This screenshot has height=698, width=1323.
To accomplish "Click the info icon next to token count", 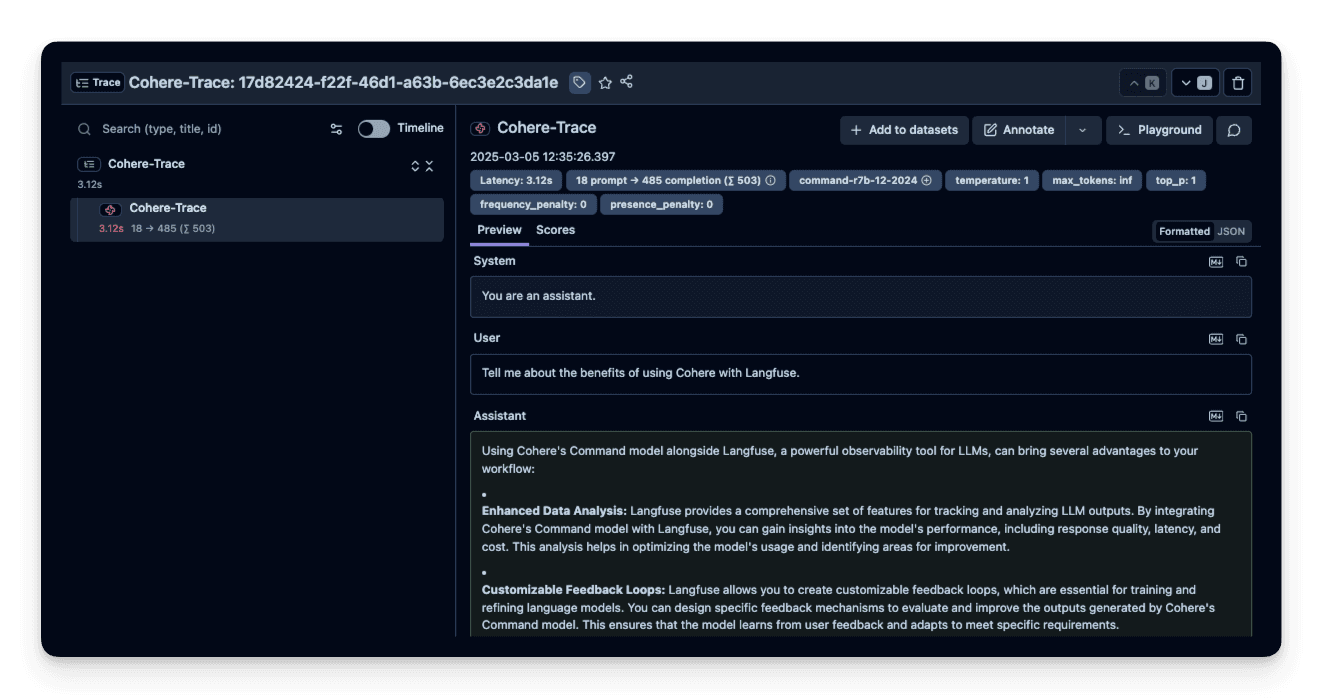I will pyautogui.click(x=770, y=181).
